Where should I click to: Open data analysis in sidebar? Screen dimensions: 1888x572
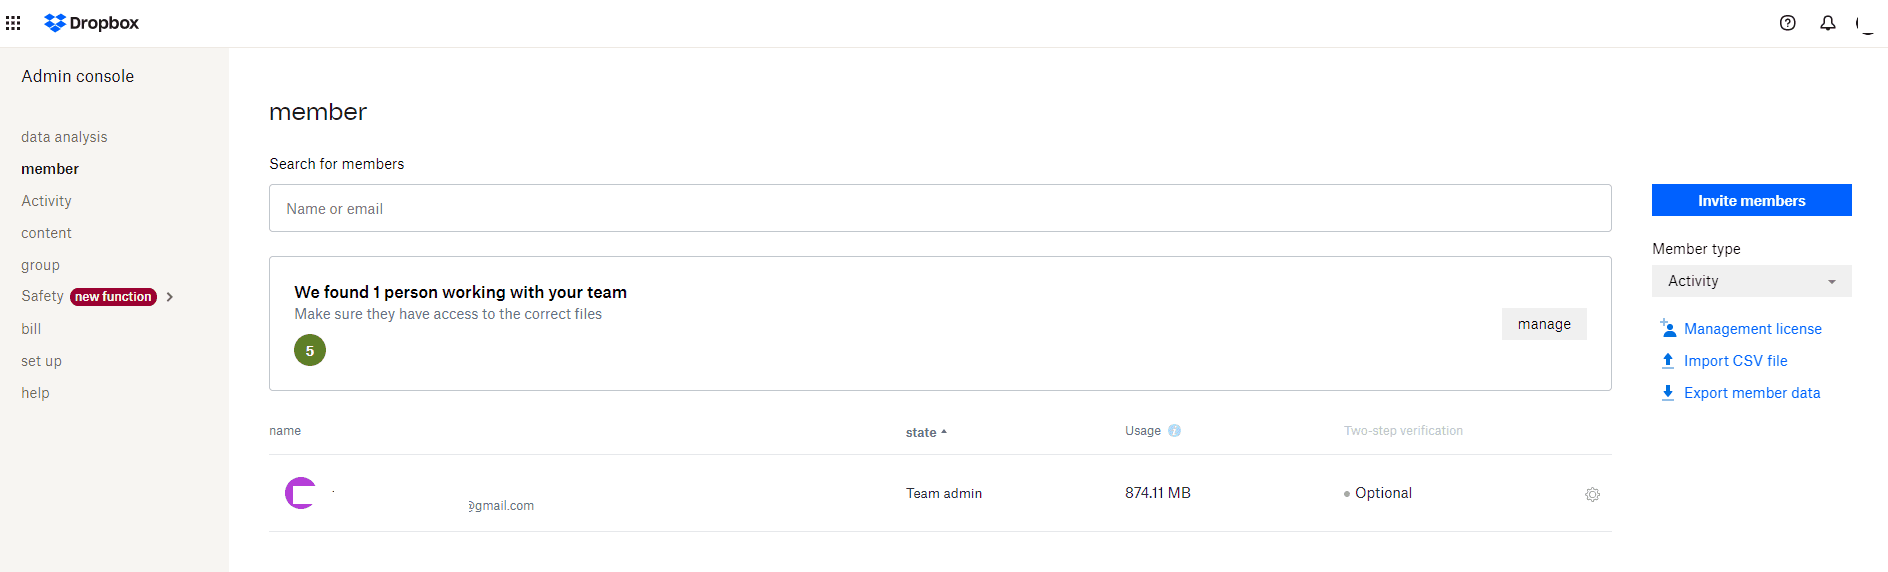64,137
